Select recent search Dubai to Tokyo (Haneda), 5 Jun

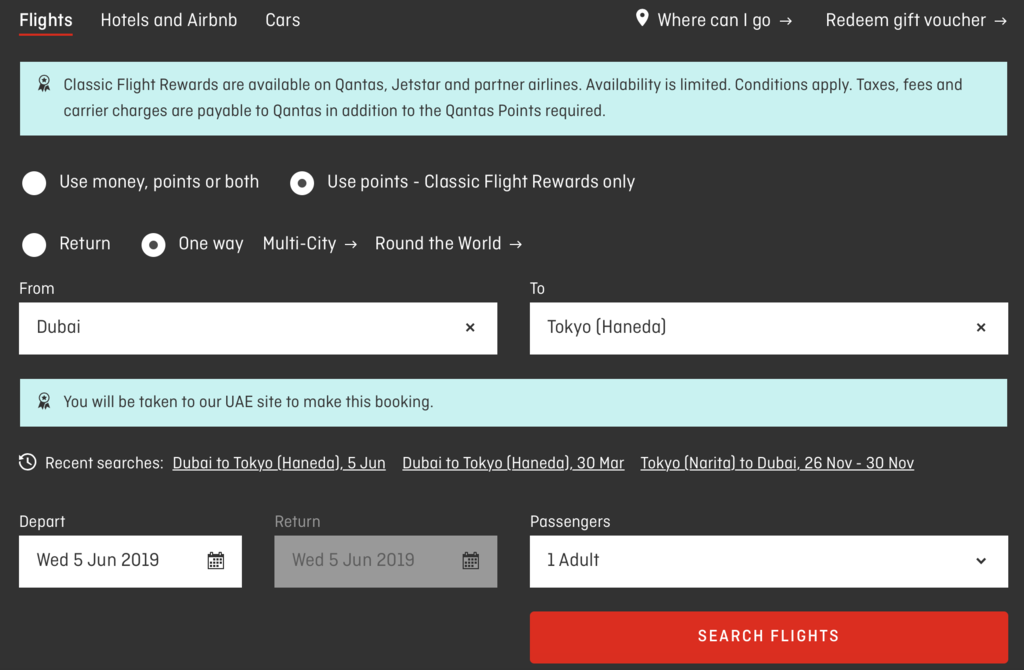coord(279,463)
